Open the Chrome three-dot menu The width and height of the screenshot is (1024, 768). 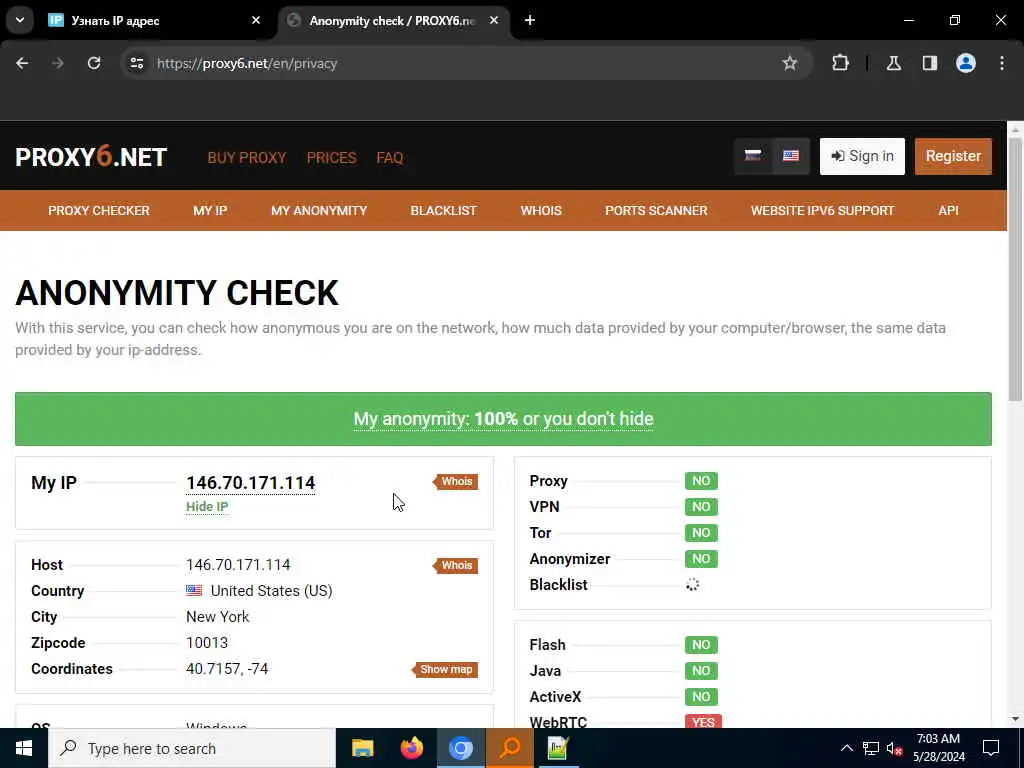[1002, 63]
